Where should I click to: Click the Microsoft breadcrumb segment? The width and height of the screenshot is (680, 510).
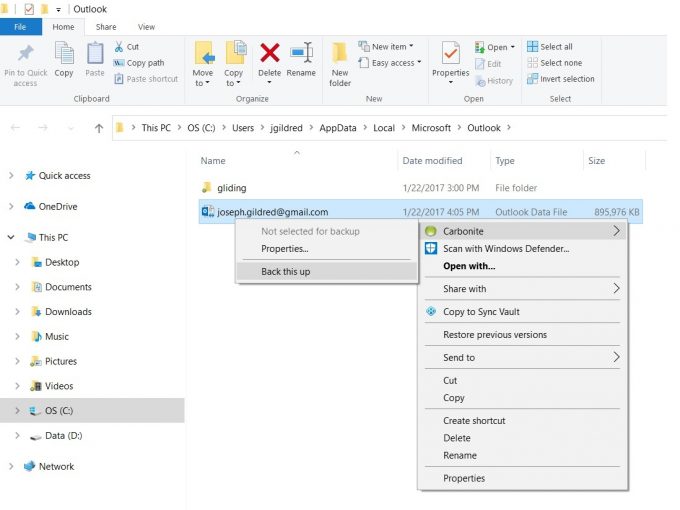tap(431, 128)
